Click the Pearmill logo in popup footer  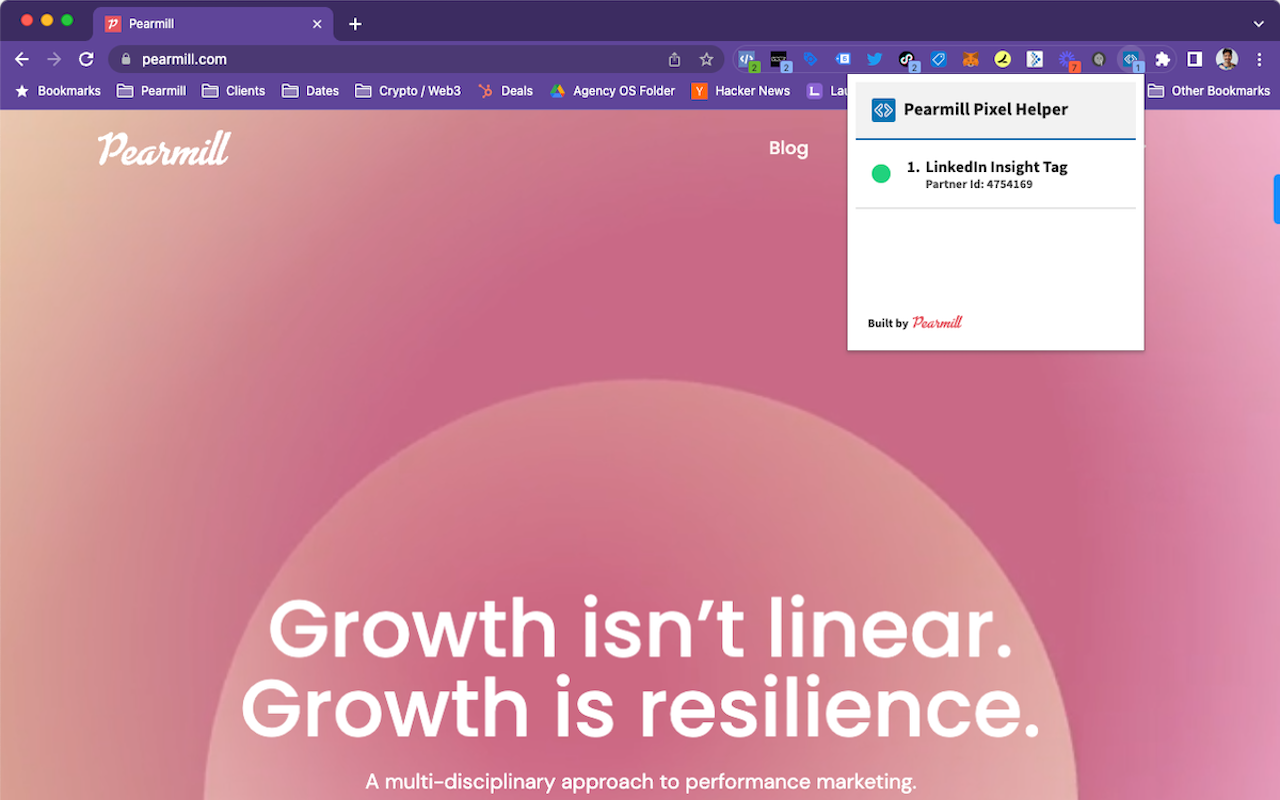click(x=937, y=322)
